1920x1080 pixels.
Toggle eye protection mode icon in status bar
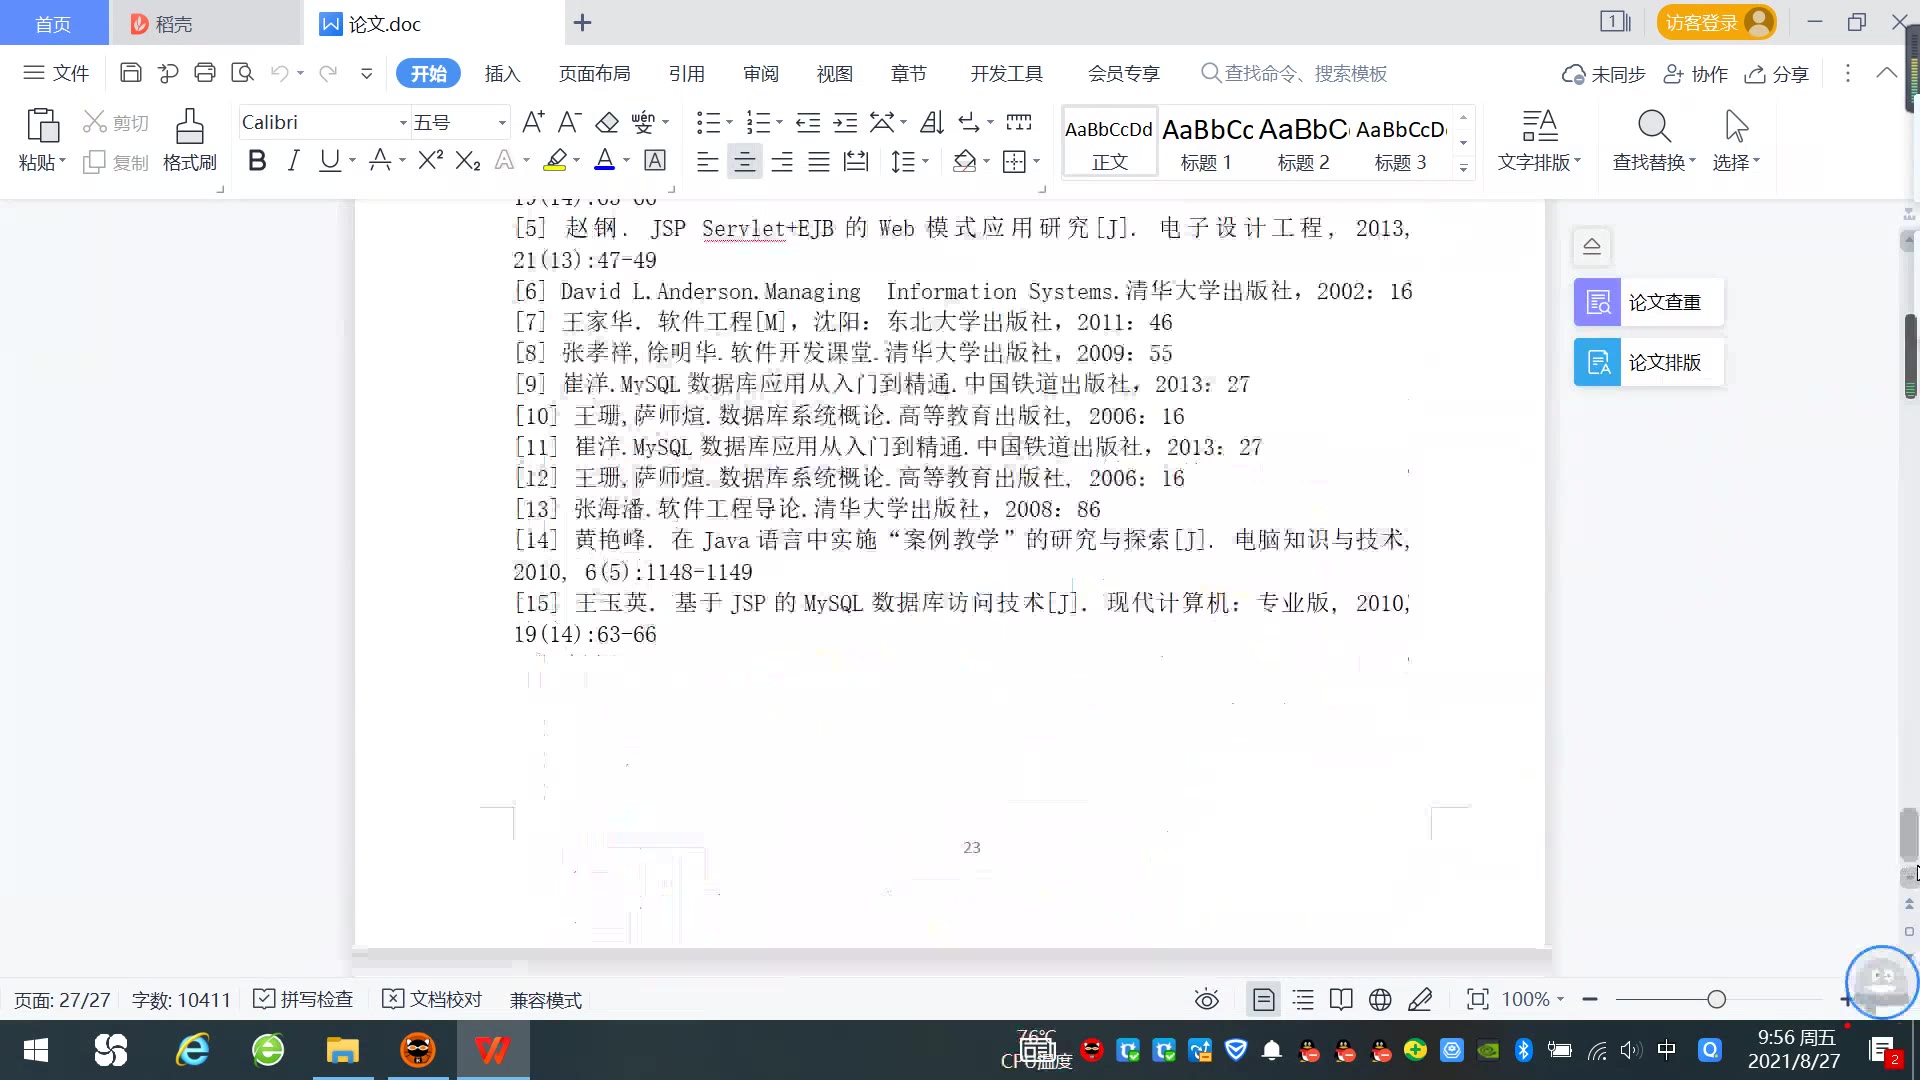(1206, 999)
